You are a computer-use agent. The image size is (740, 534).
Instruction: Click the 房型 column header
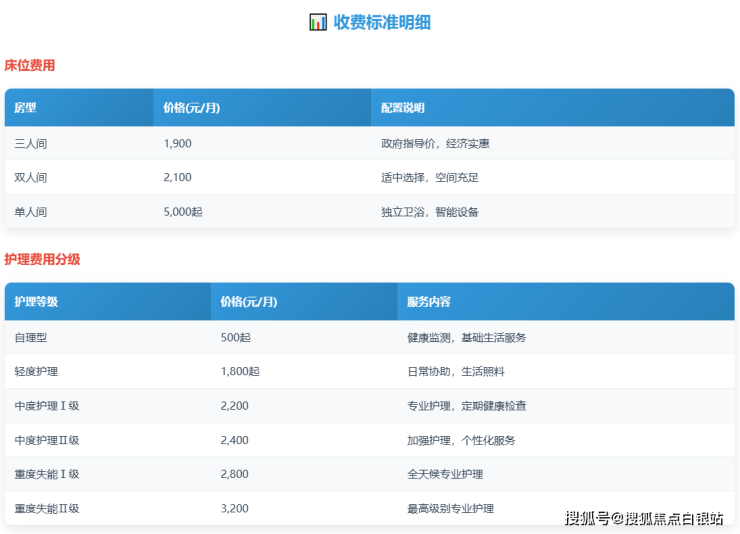25,108
